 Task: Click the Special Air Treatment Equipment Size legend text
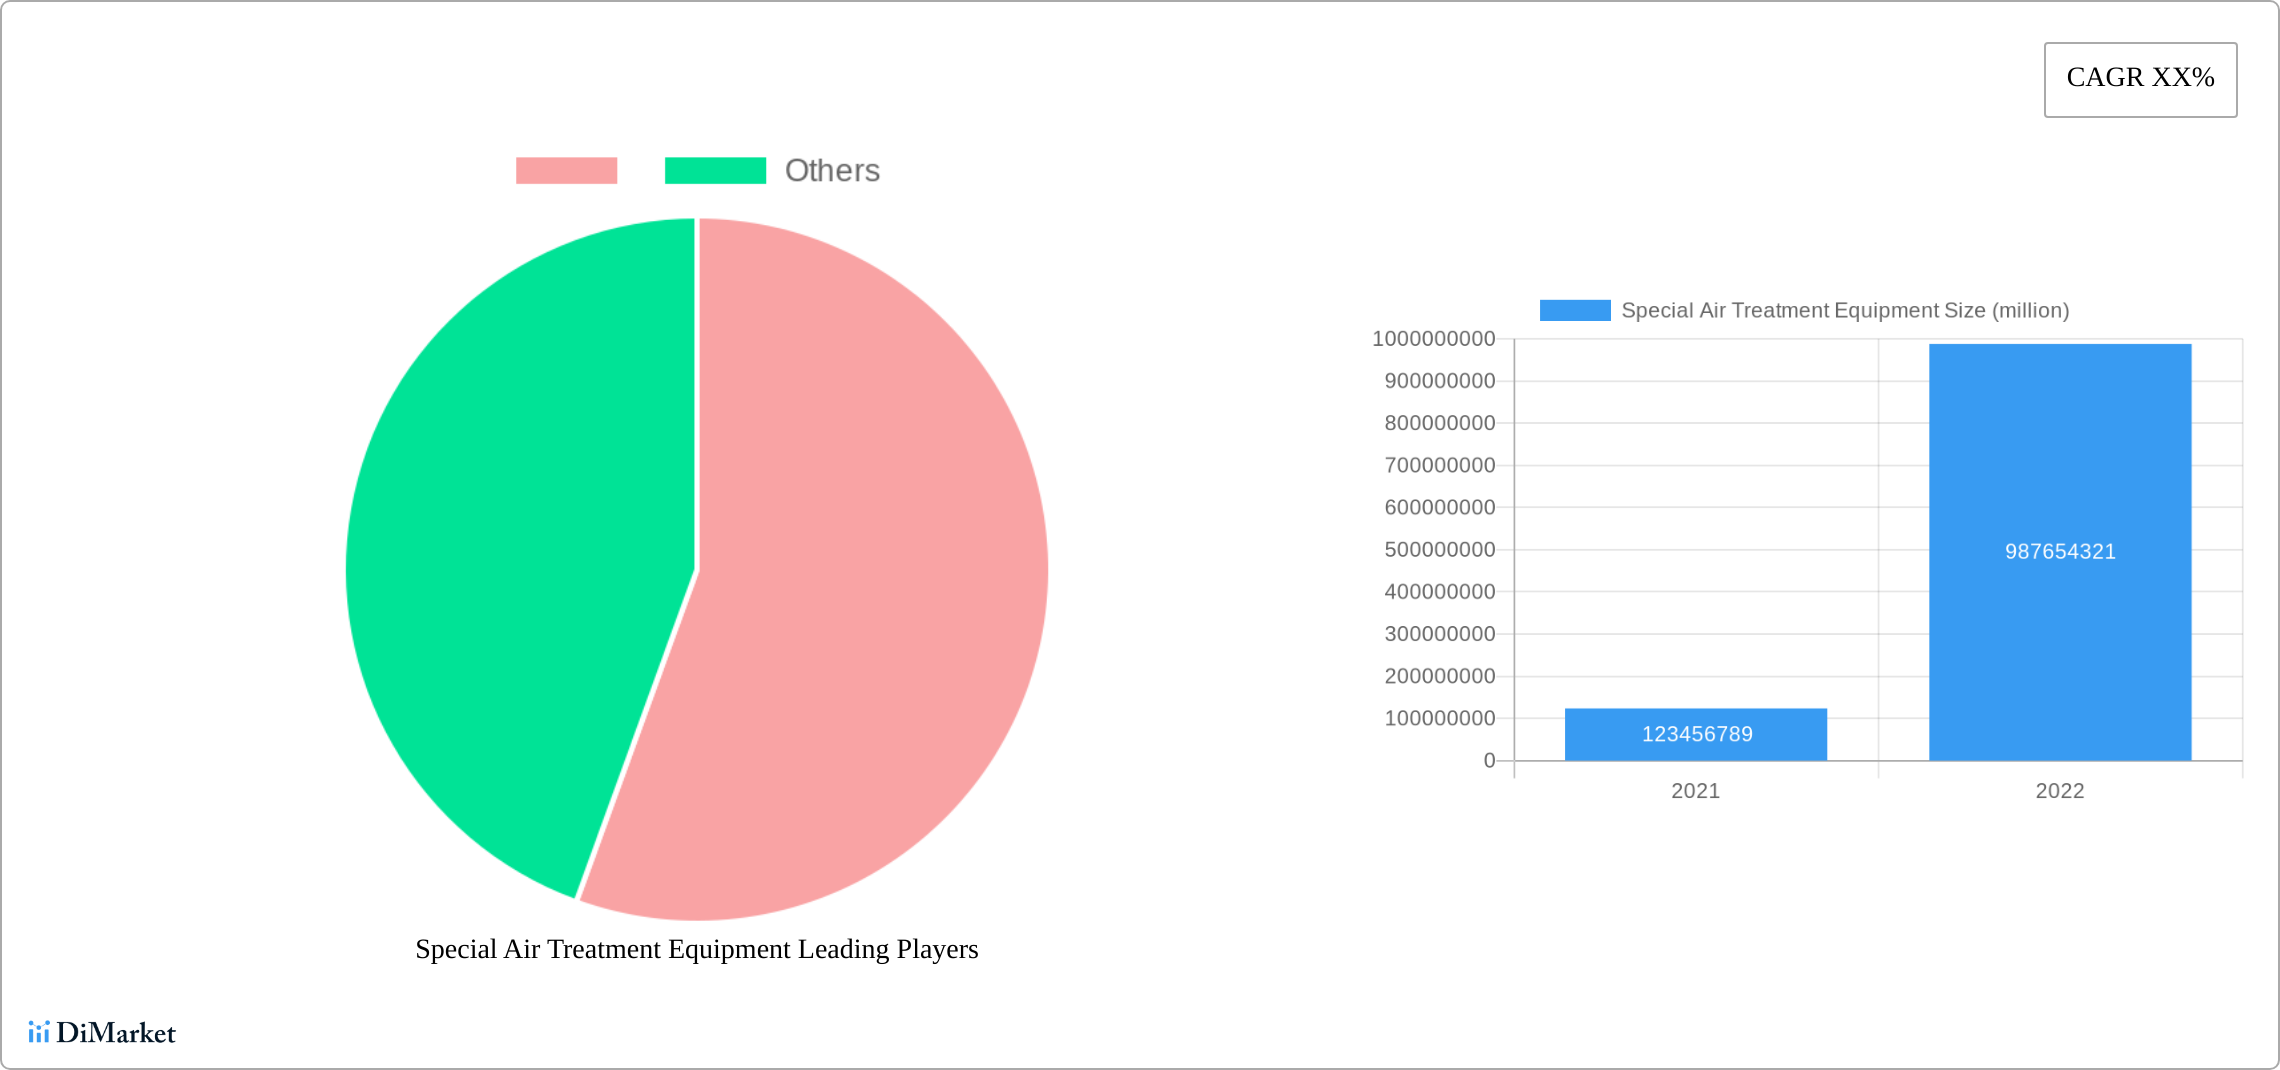point(1844,311)
